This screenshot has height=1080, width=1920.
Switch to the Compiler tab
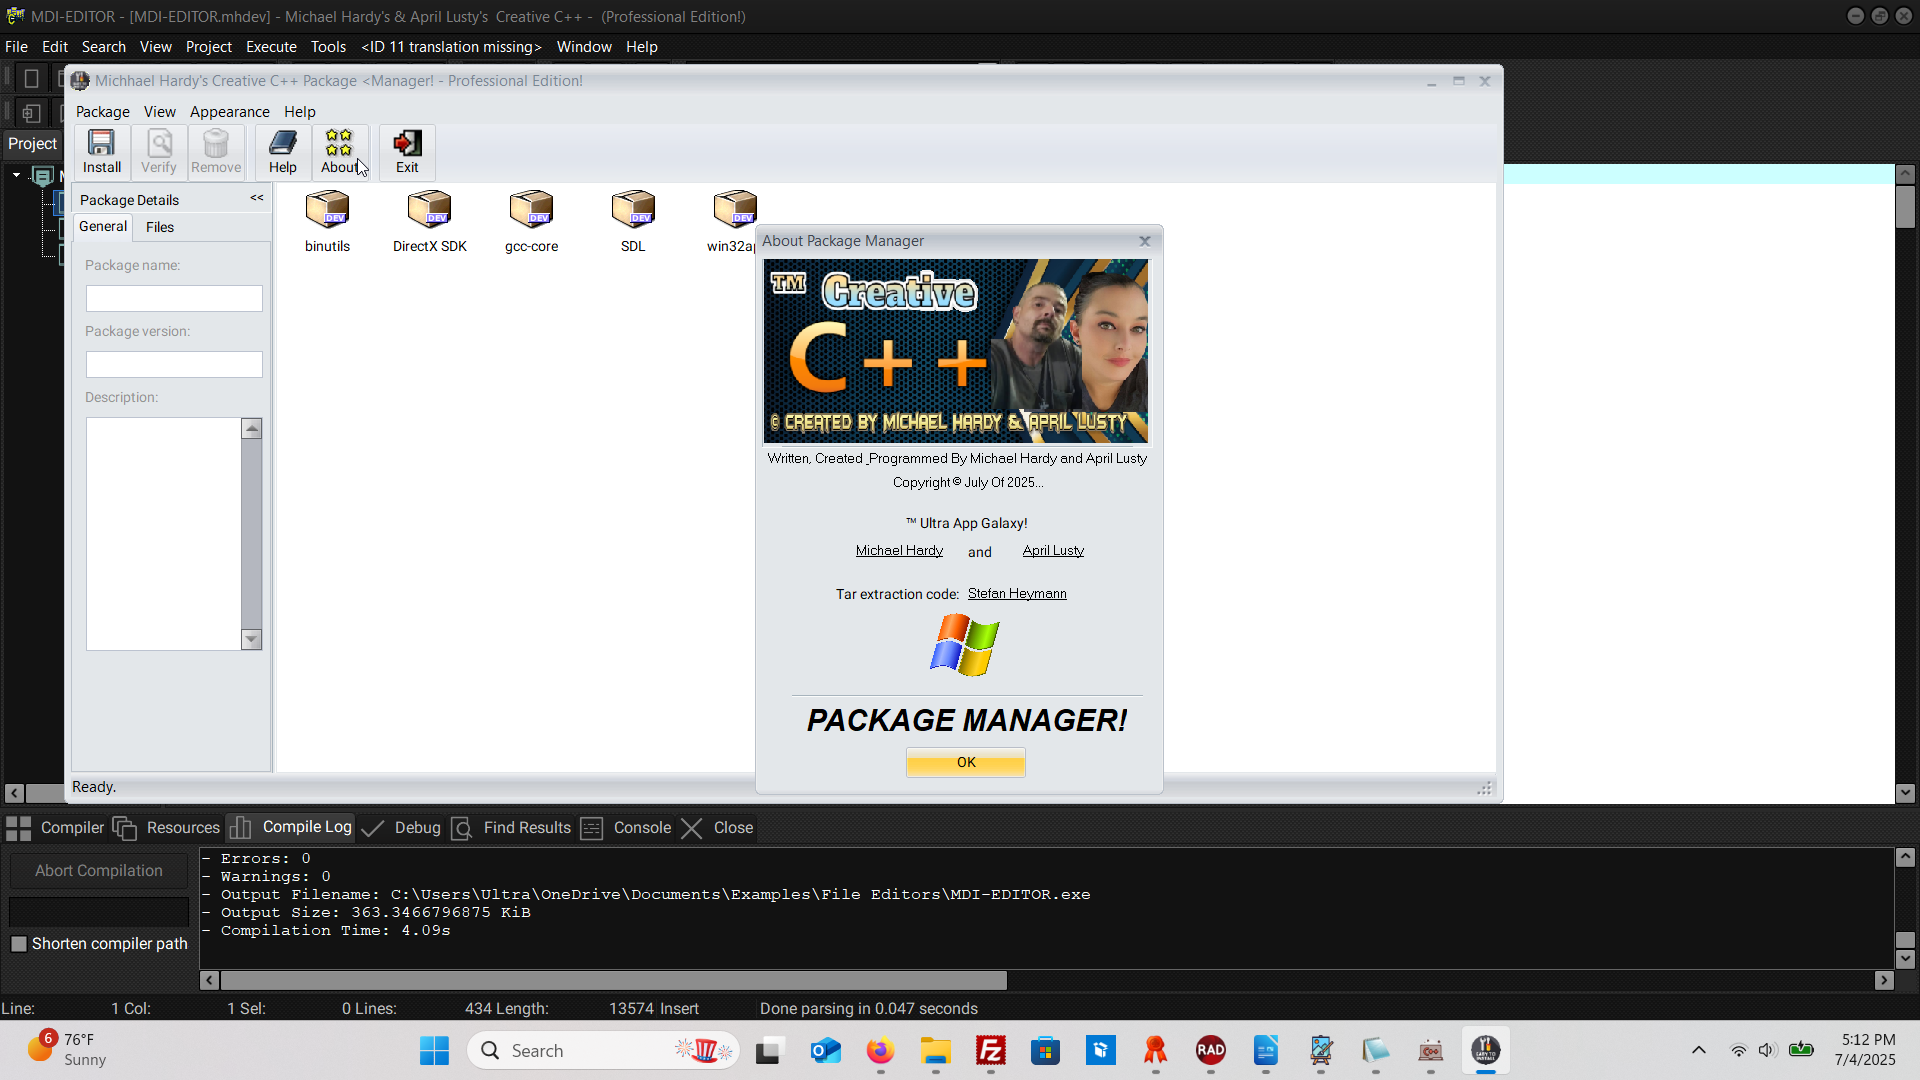point(55,828)
